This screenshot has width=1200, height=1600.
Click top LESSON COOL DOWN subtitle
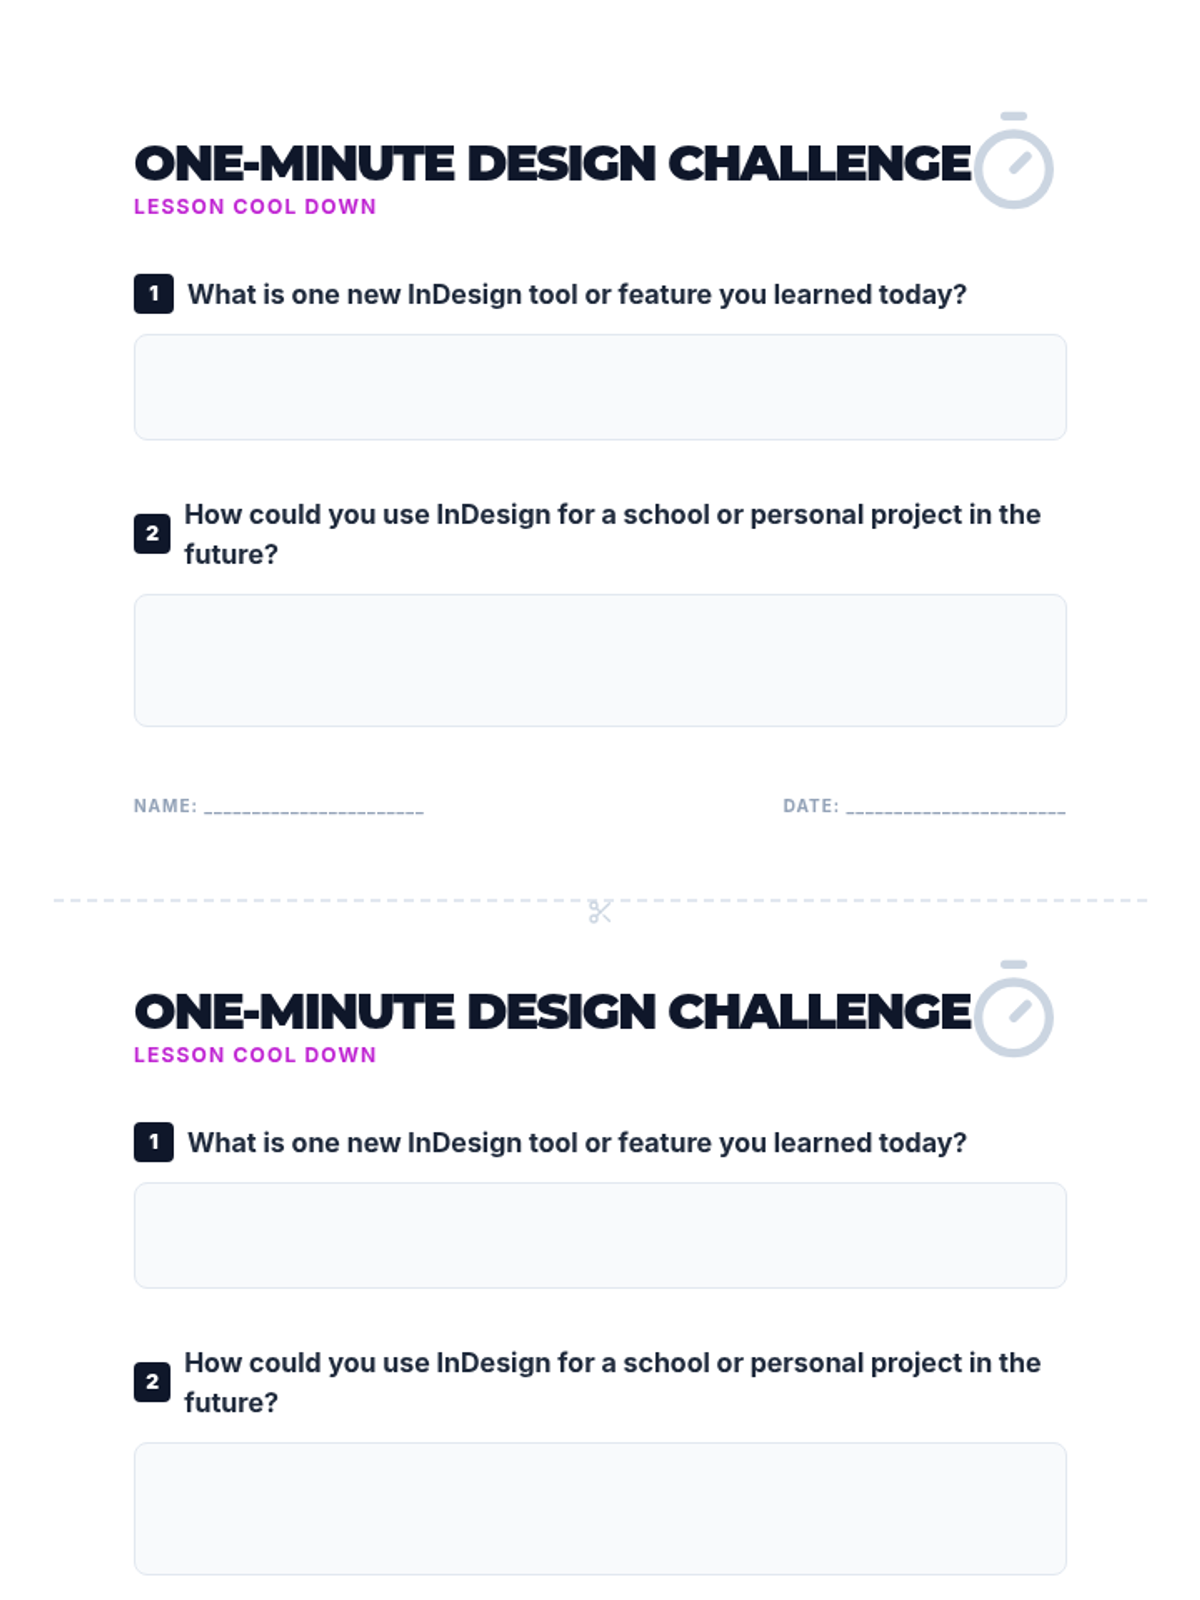(x=255, y=207)
